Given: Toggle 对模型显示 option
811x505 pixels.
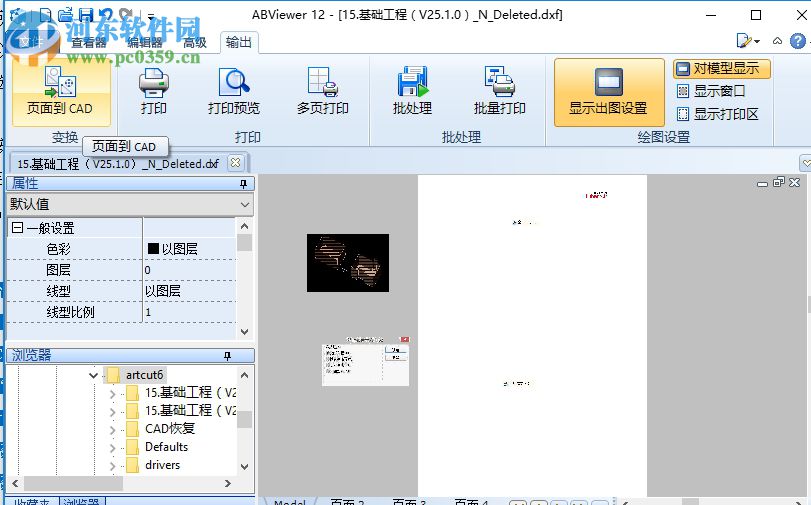Looking at the screenshot, I should click(x=722, y=68).
